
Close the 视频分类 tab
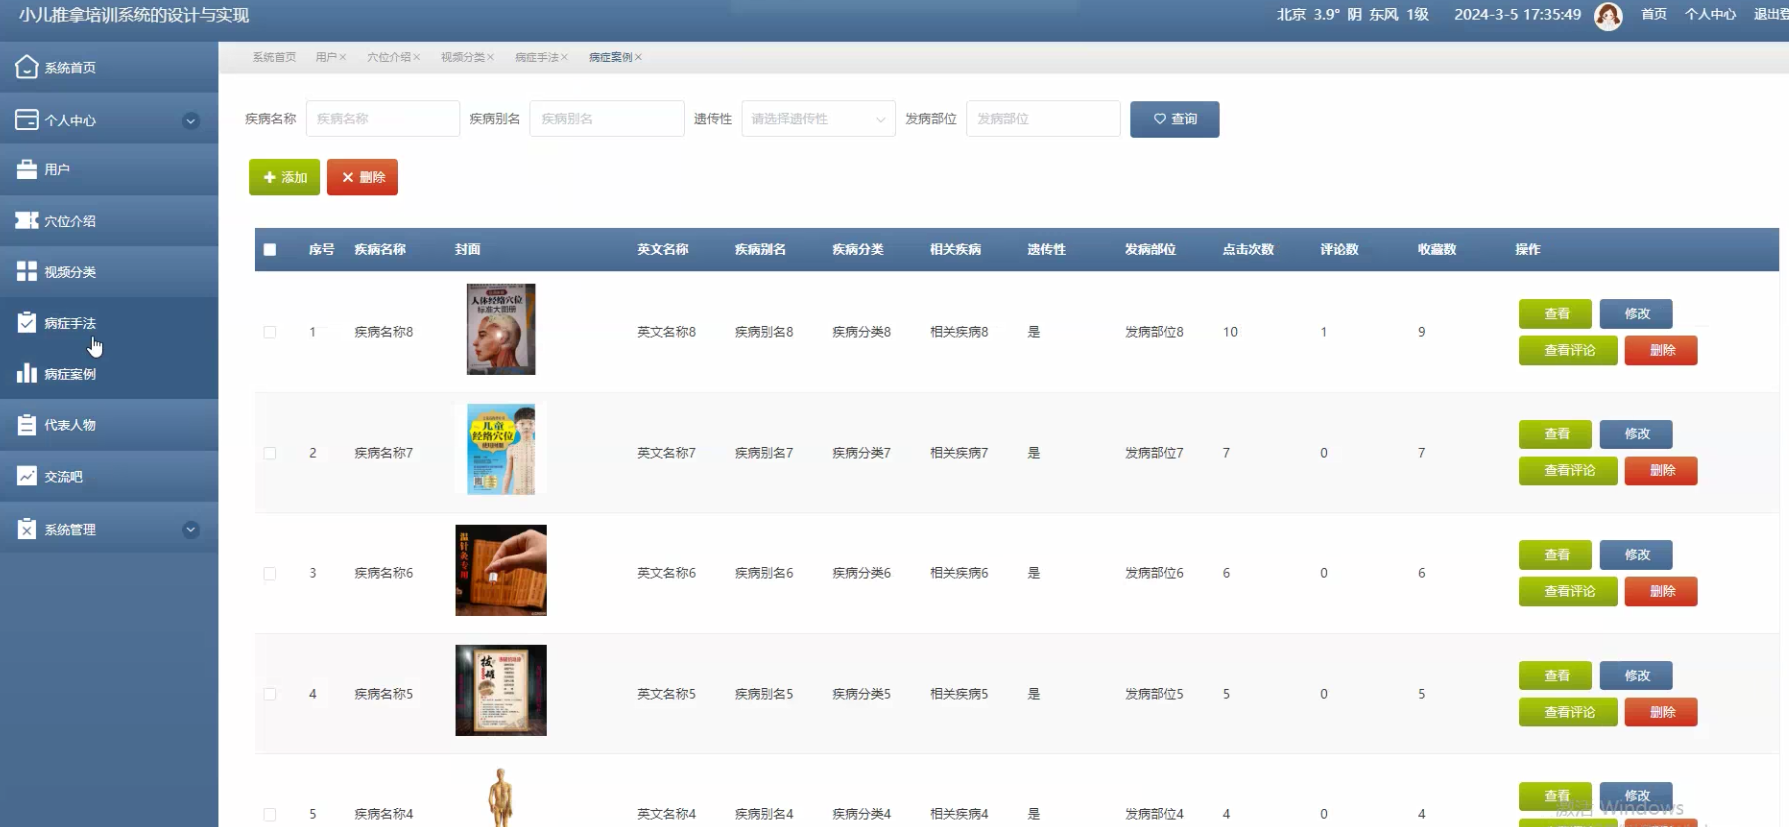point(491,57)
